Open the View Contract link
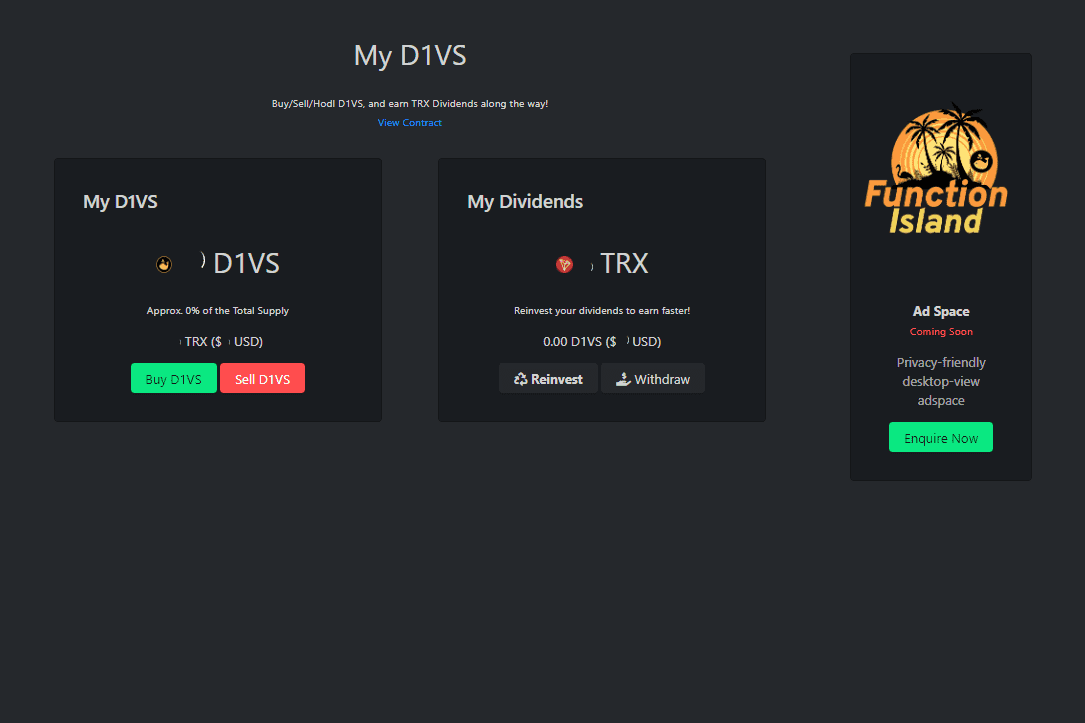This screenshot has height=723, width=1085. point(409,122)
